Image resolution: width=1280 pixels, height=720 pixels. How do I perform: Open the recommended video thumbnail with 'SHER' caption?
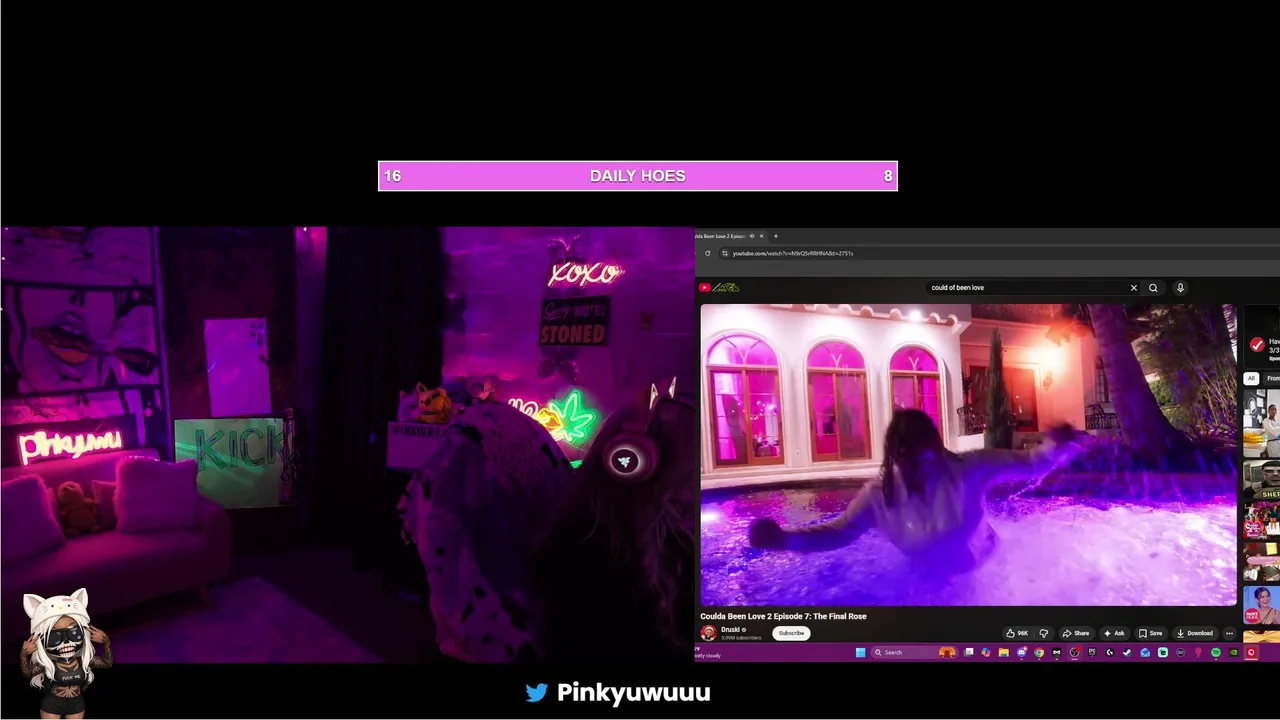pos(1261,480)
